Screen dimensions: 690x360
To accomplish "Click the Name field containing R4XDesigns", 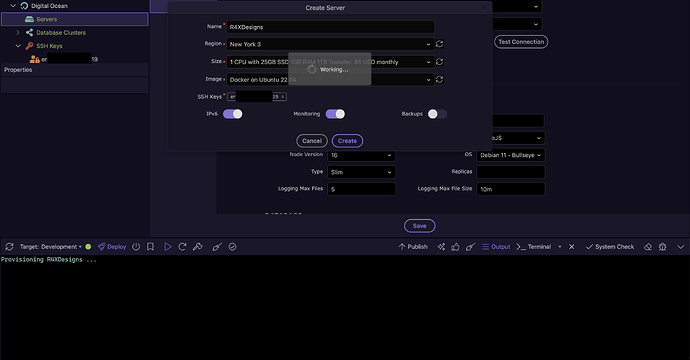I will (x=330, y=27).
